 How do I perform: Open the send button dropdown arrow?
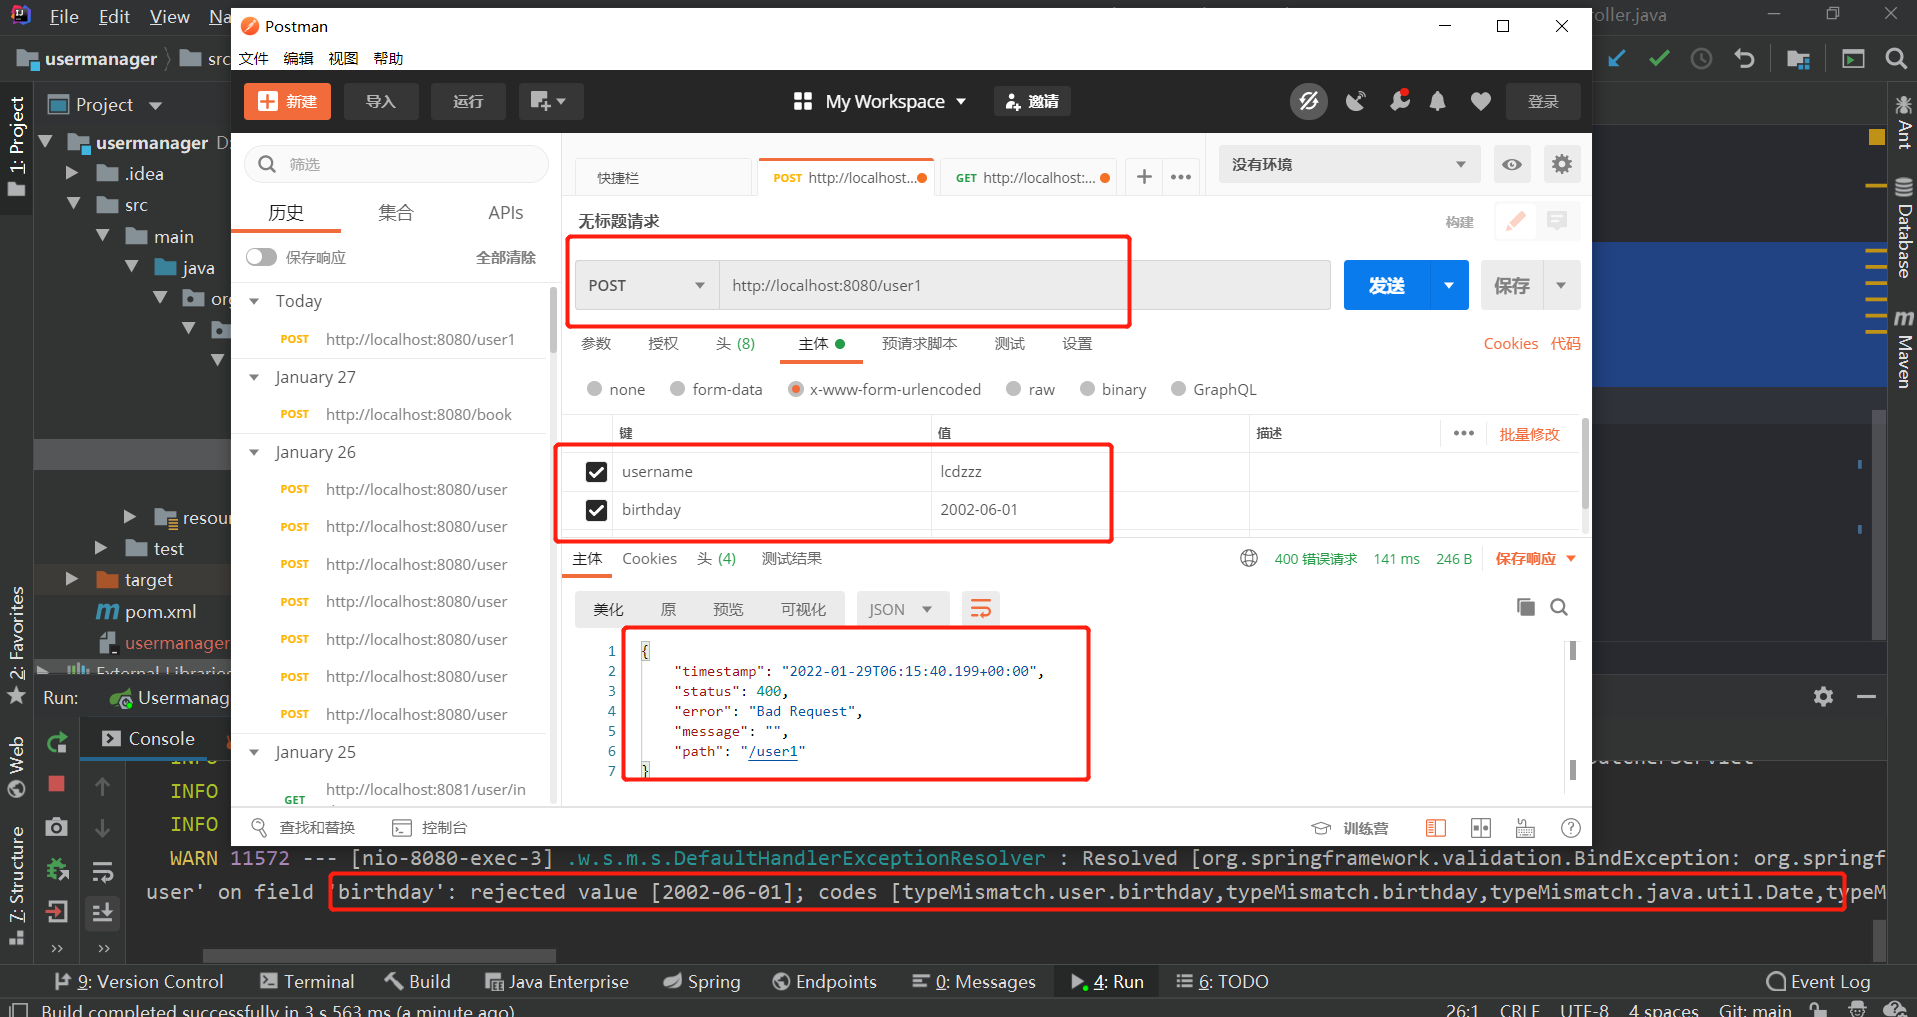point(1448,285)
